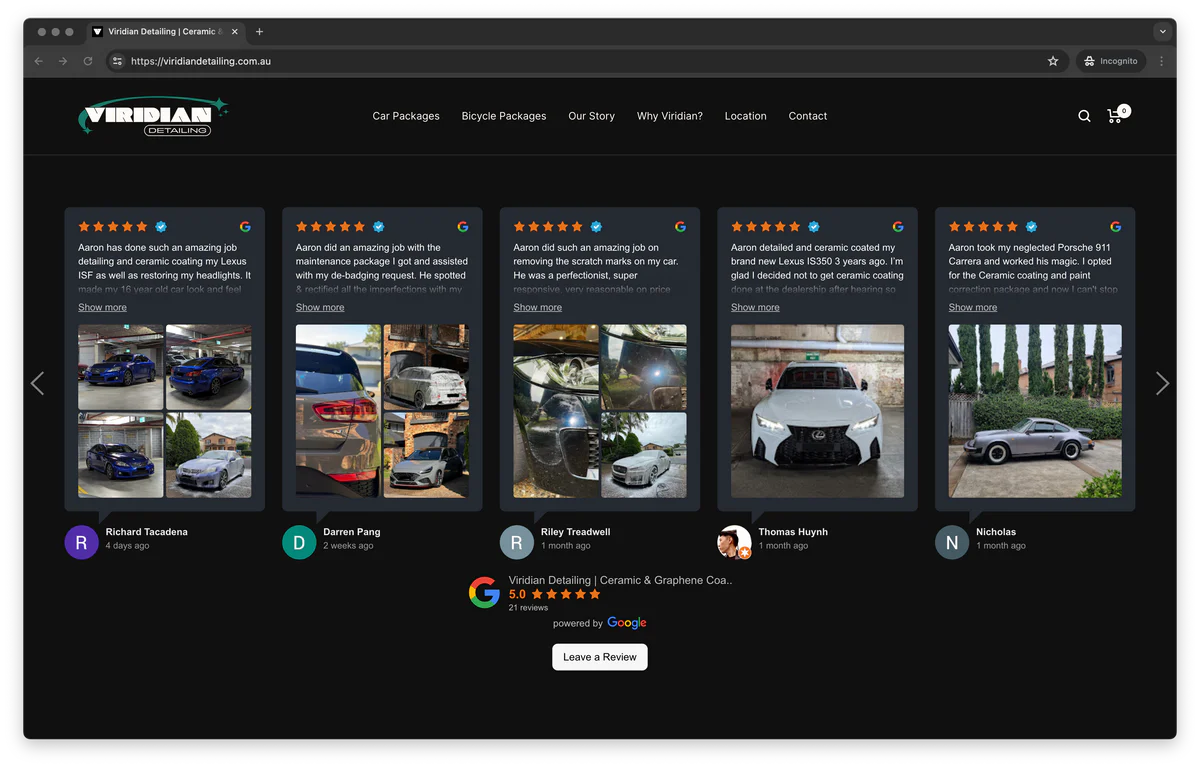Image resolution: width=1200 pixels, height=768 pixels.
Task: Open Nicholas's reviewer name
Action: point(996,532)
